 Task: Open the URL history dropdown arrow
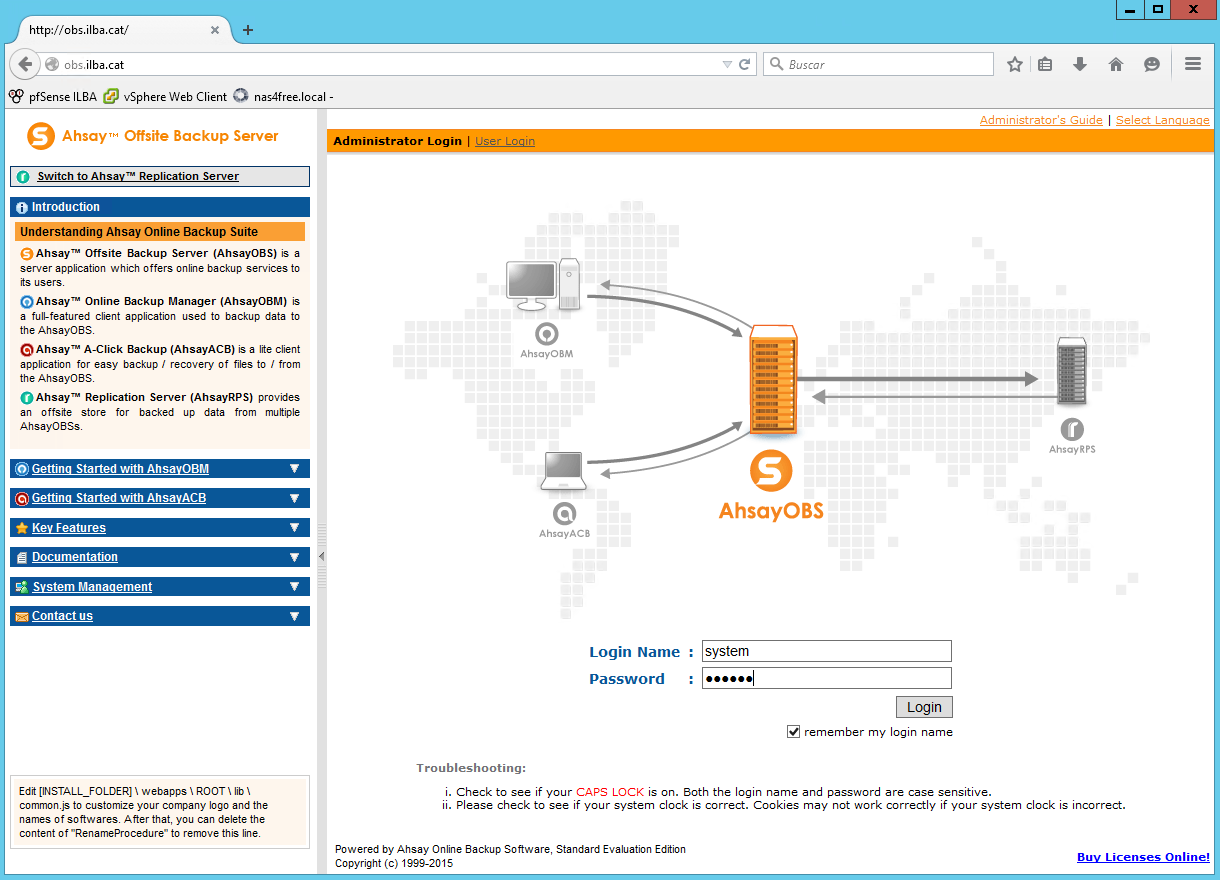(728, 64)
